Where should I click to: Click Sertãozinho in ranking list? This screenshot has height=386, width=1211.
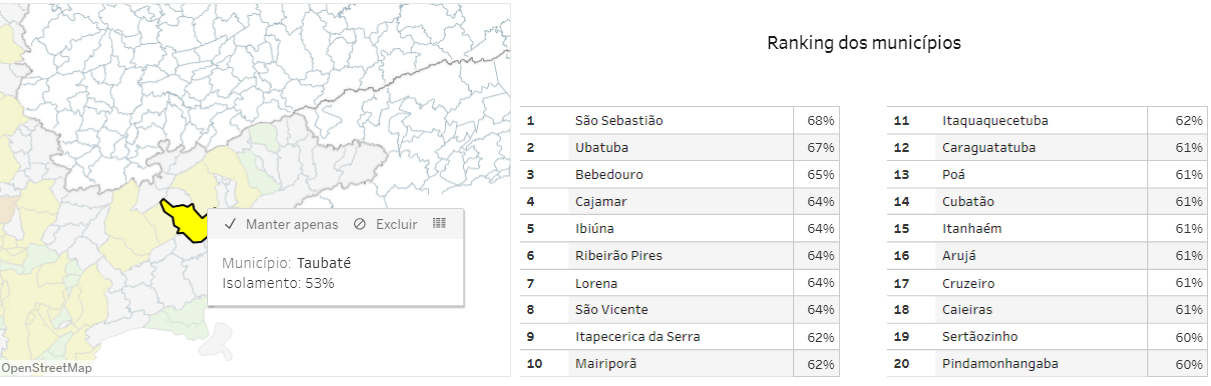tap(1047, 337)
